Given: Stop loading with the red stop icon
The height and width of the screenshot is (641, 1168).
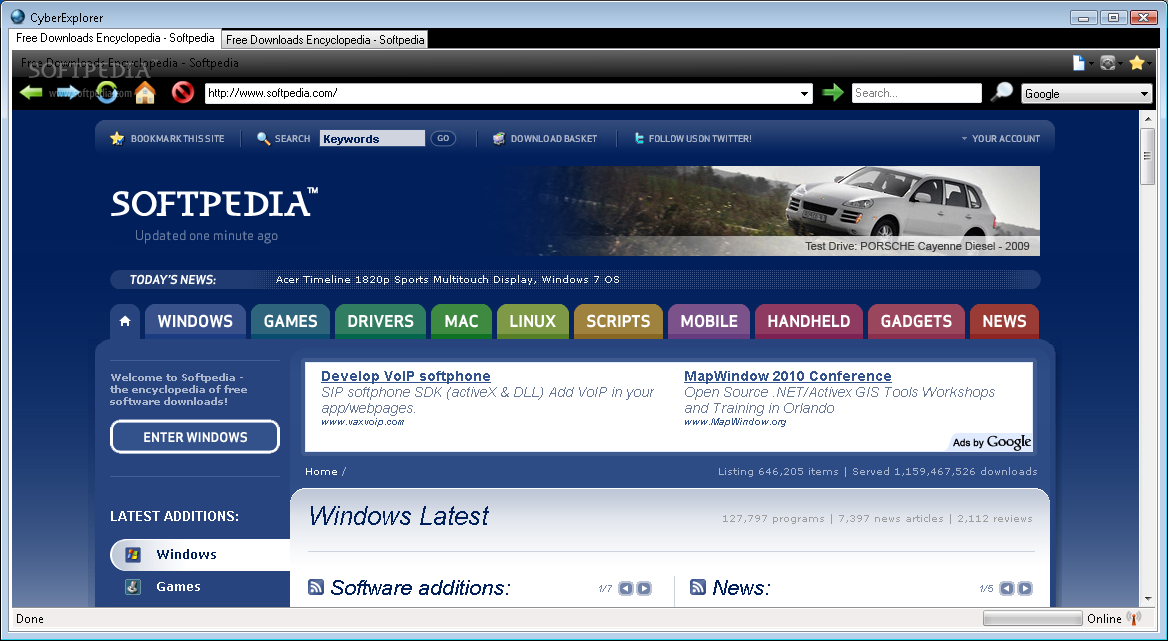Looking at the screenshot, I should (182, 92).
